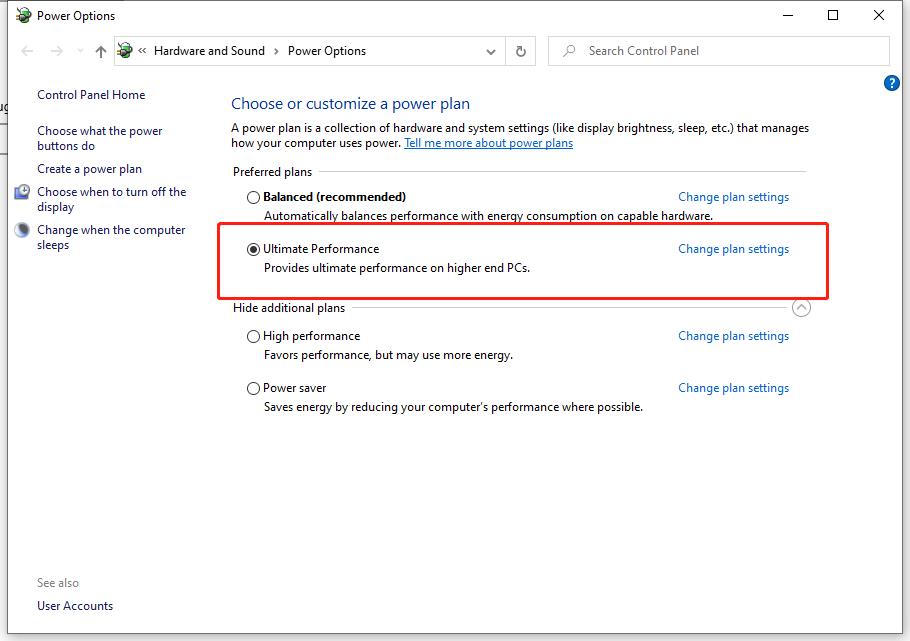Image resolution: width=910 pixels, height=641 pixels.
Task: Click the Forward navigation arrow
Action: coord(56,51)
